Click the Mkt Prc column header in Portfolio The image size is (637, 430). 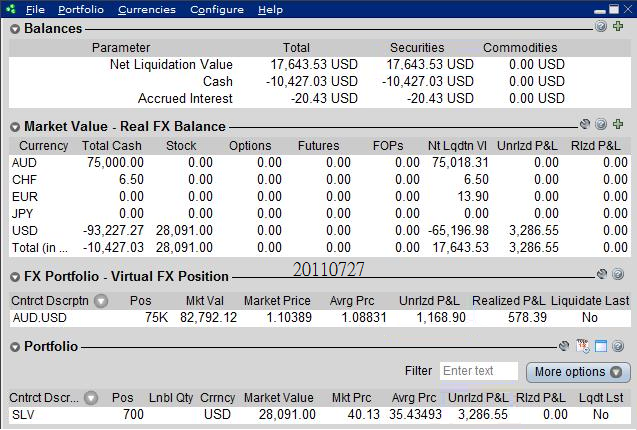351,397
